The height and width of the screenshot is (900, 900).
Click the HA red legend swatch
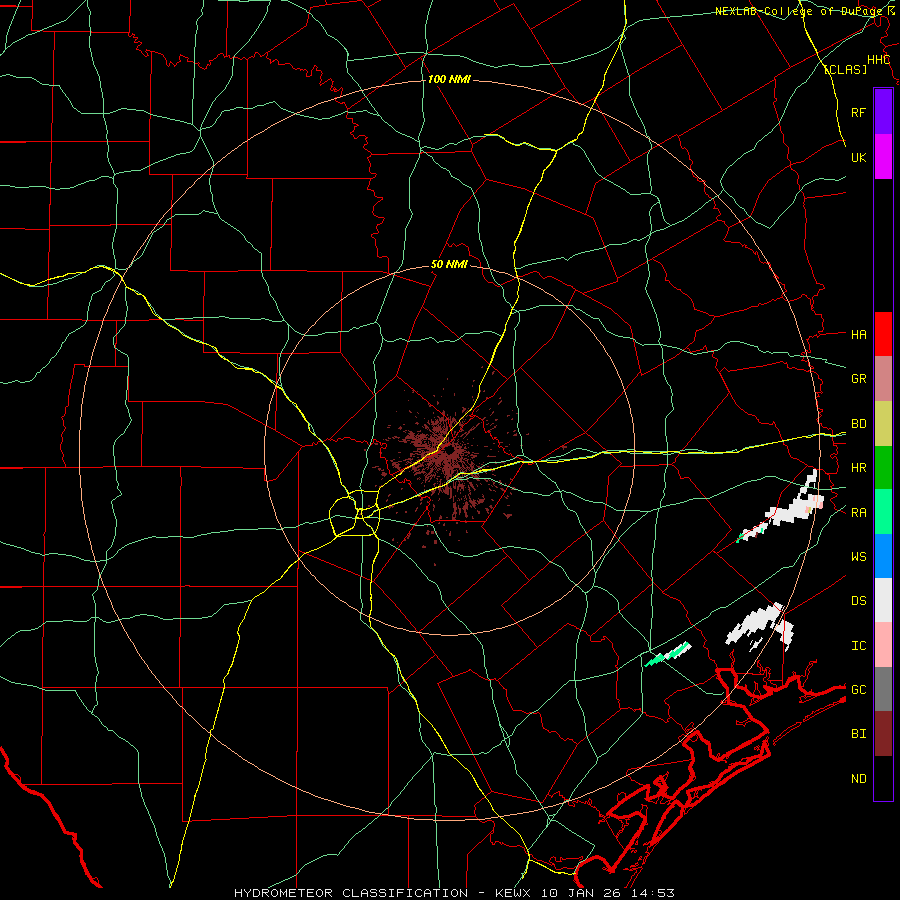pyautogui.click(x=883, y=334)
